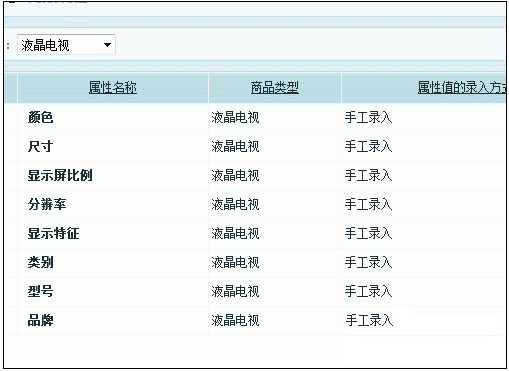The width and height of the screenshot is (509, 371).
Task: Click 液晶电视 in the 型号 row
Action: click(235, 291)
